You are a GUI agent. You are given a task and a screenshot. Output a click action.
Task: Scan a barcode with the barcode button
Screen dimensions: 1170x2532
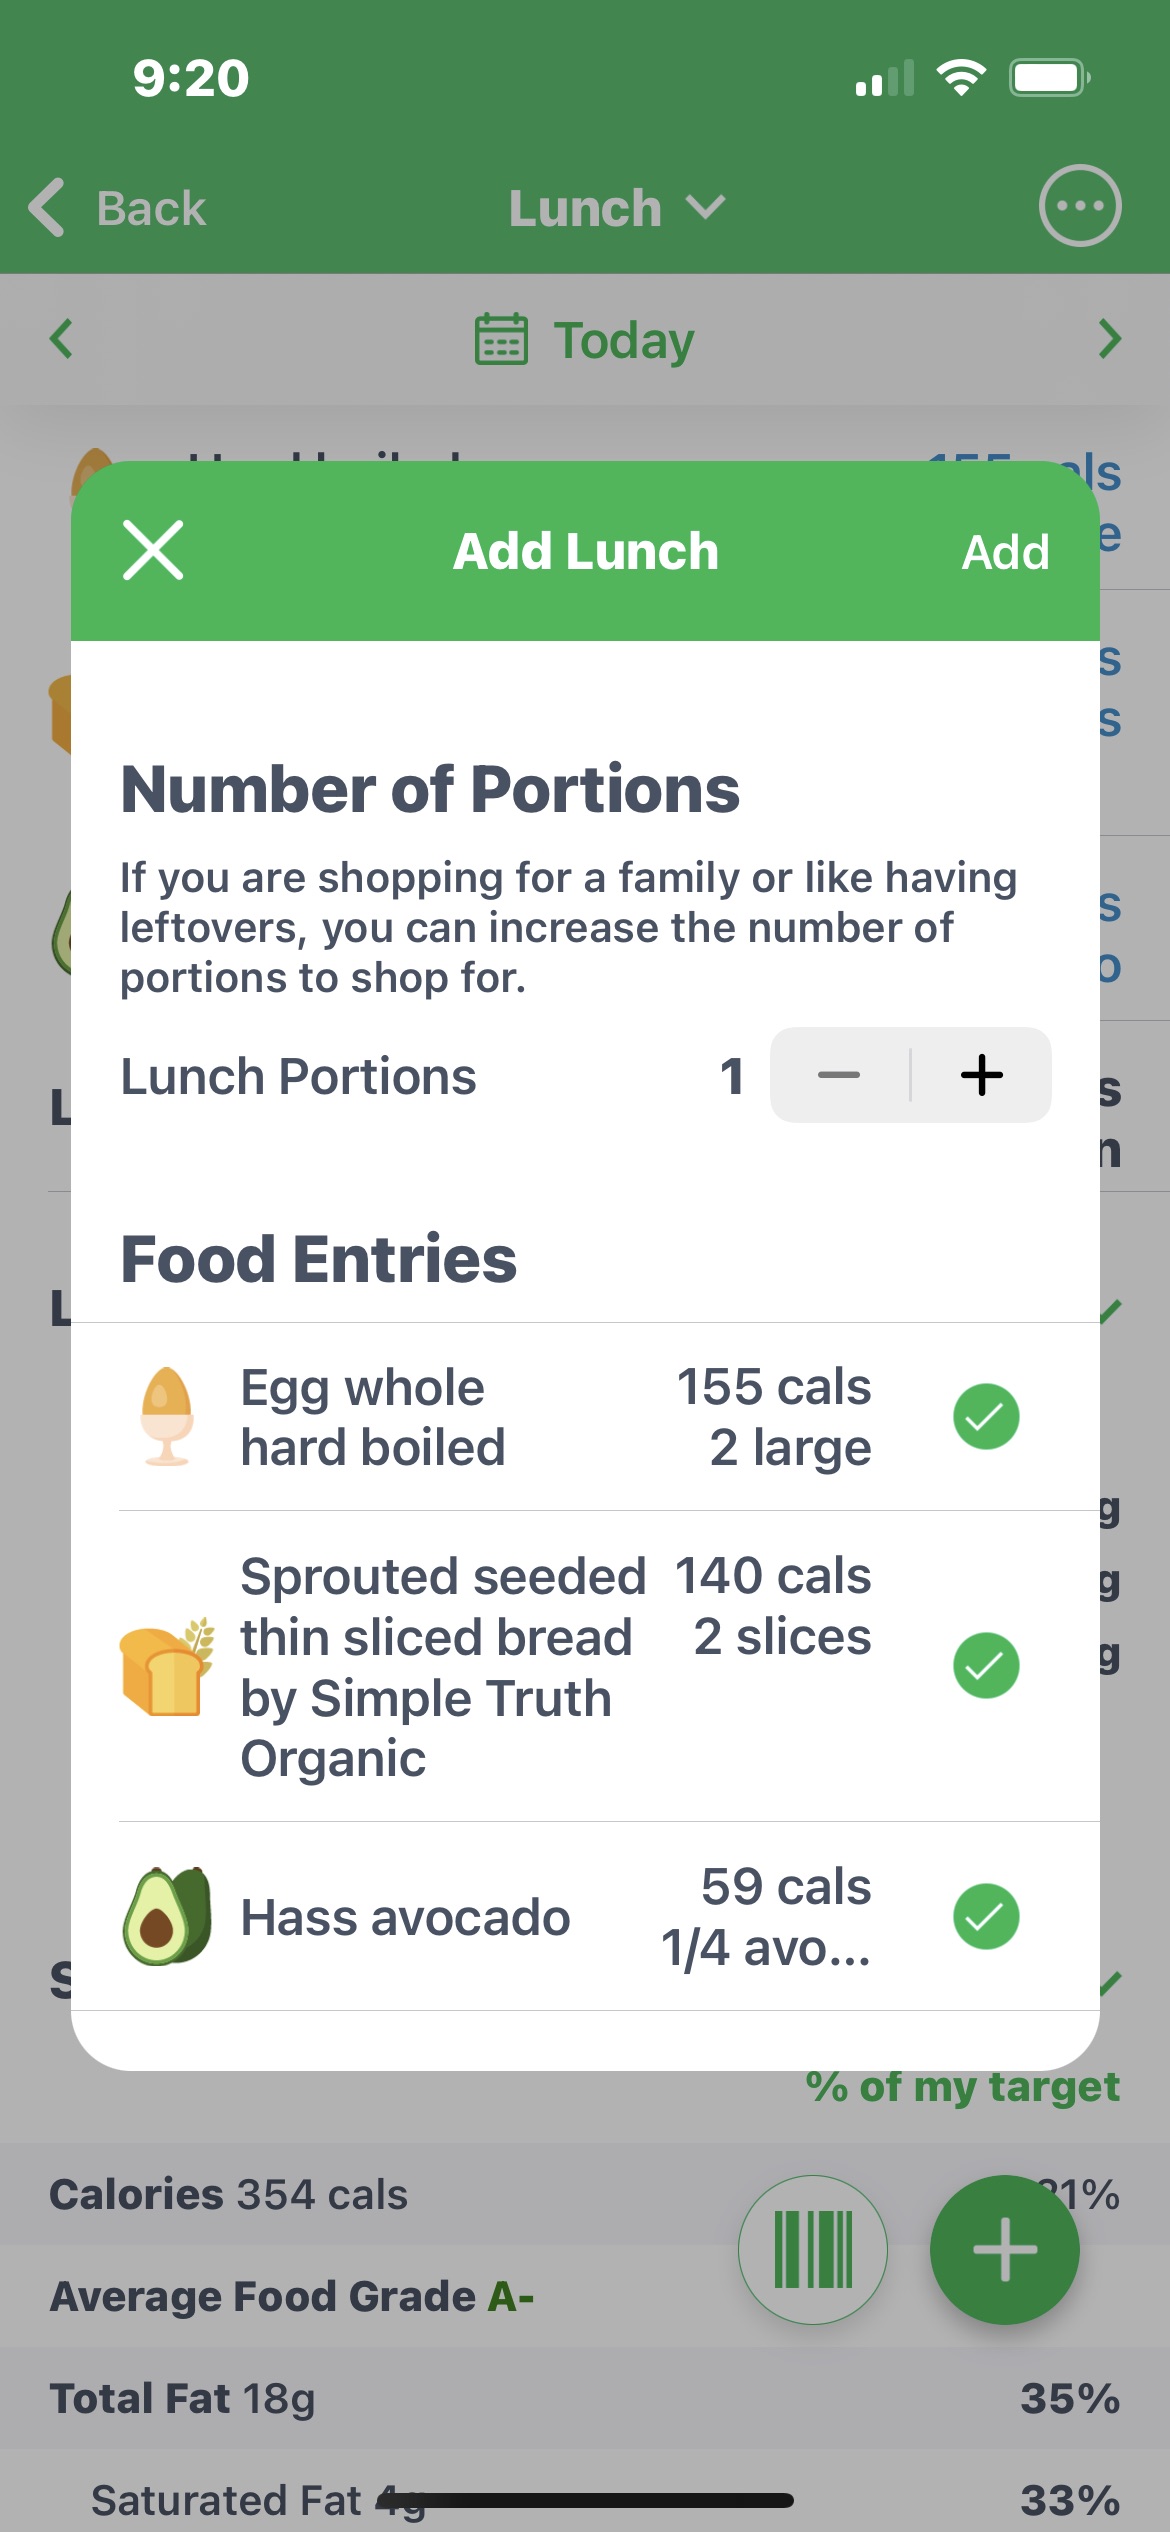pyautogui.click(x=812, y=2249)
